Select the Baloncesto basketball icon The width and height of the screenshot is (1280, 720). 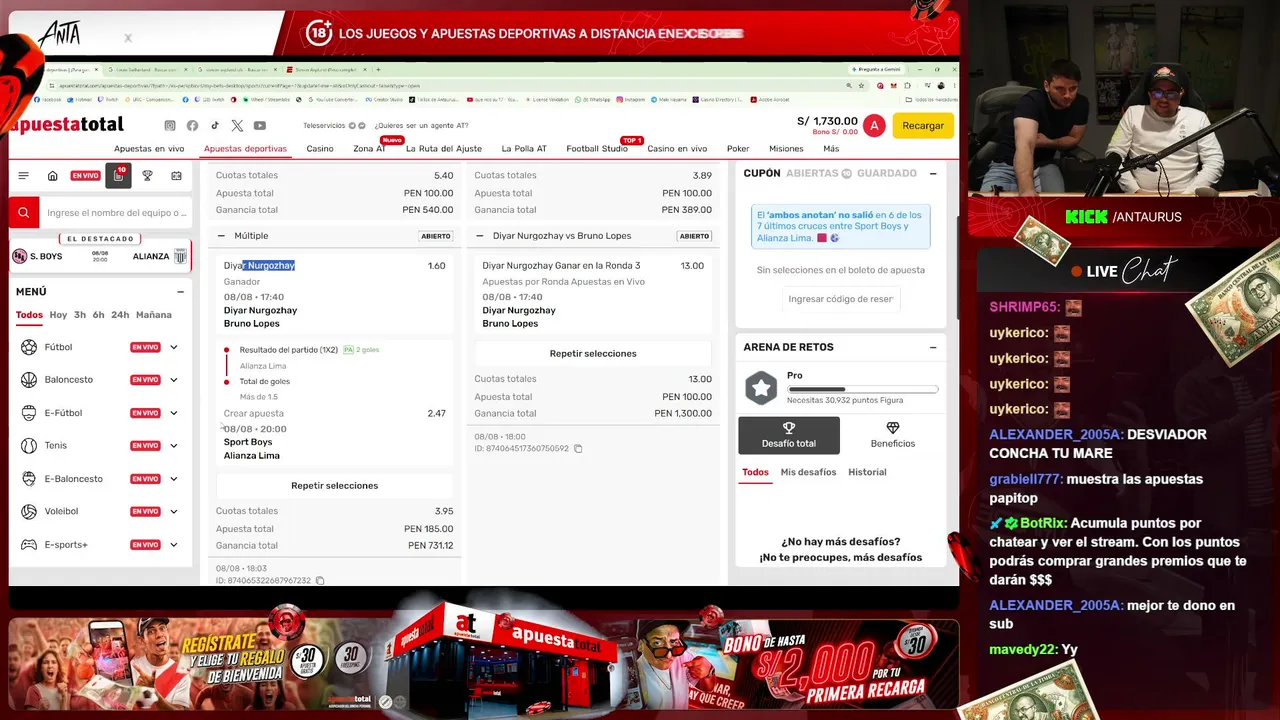pos(29,380)
